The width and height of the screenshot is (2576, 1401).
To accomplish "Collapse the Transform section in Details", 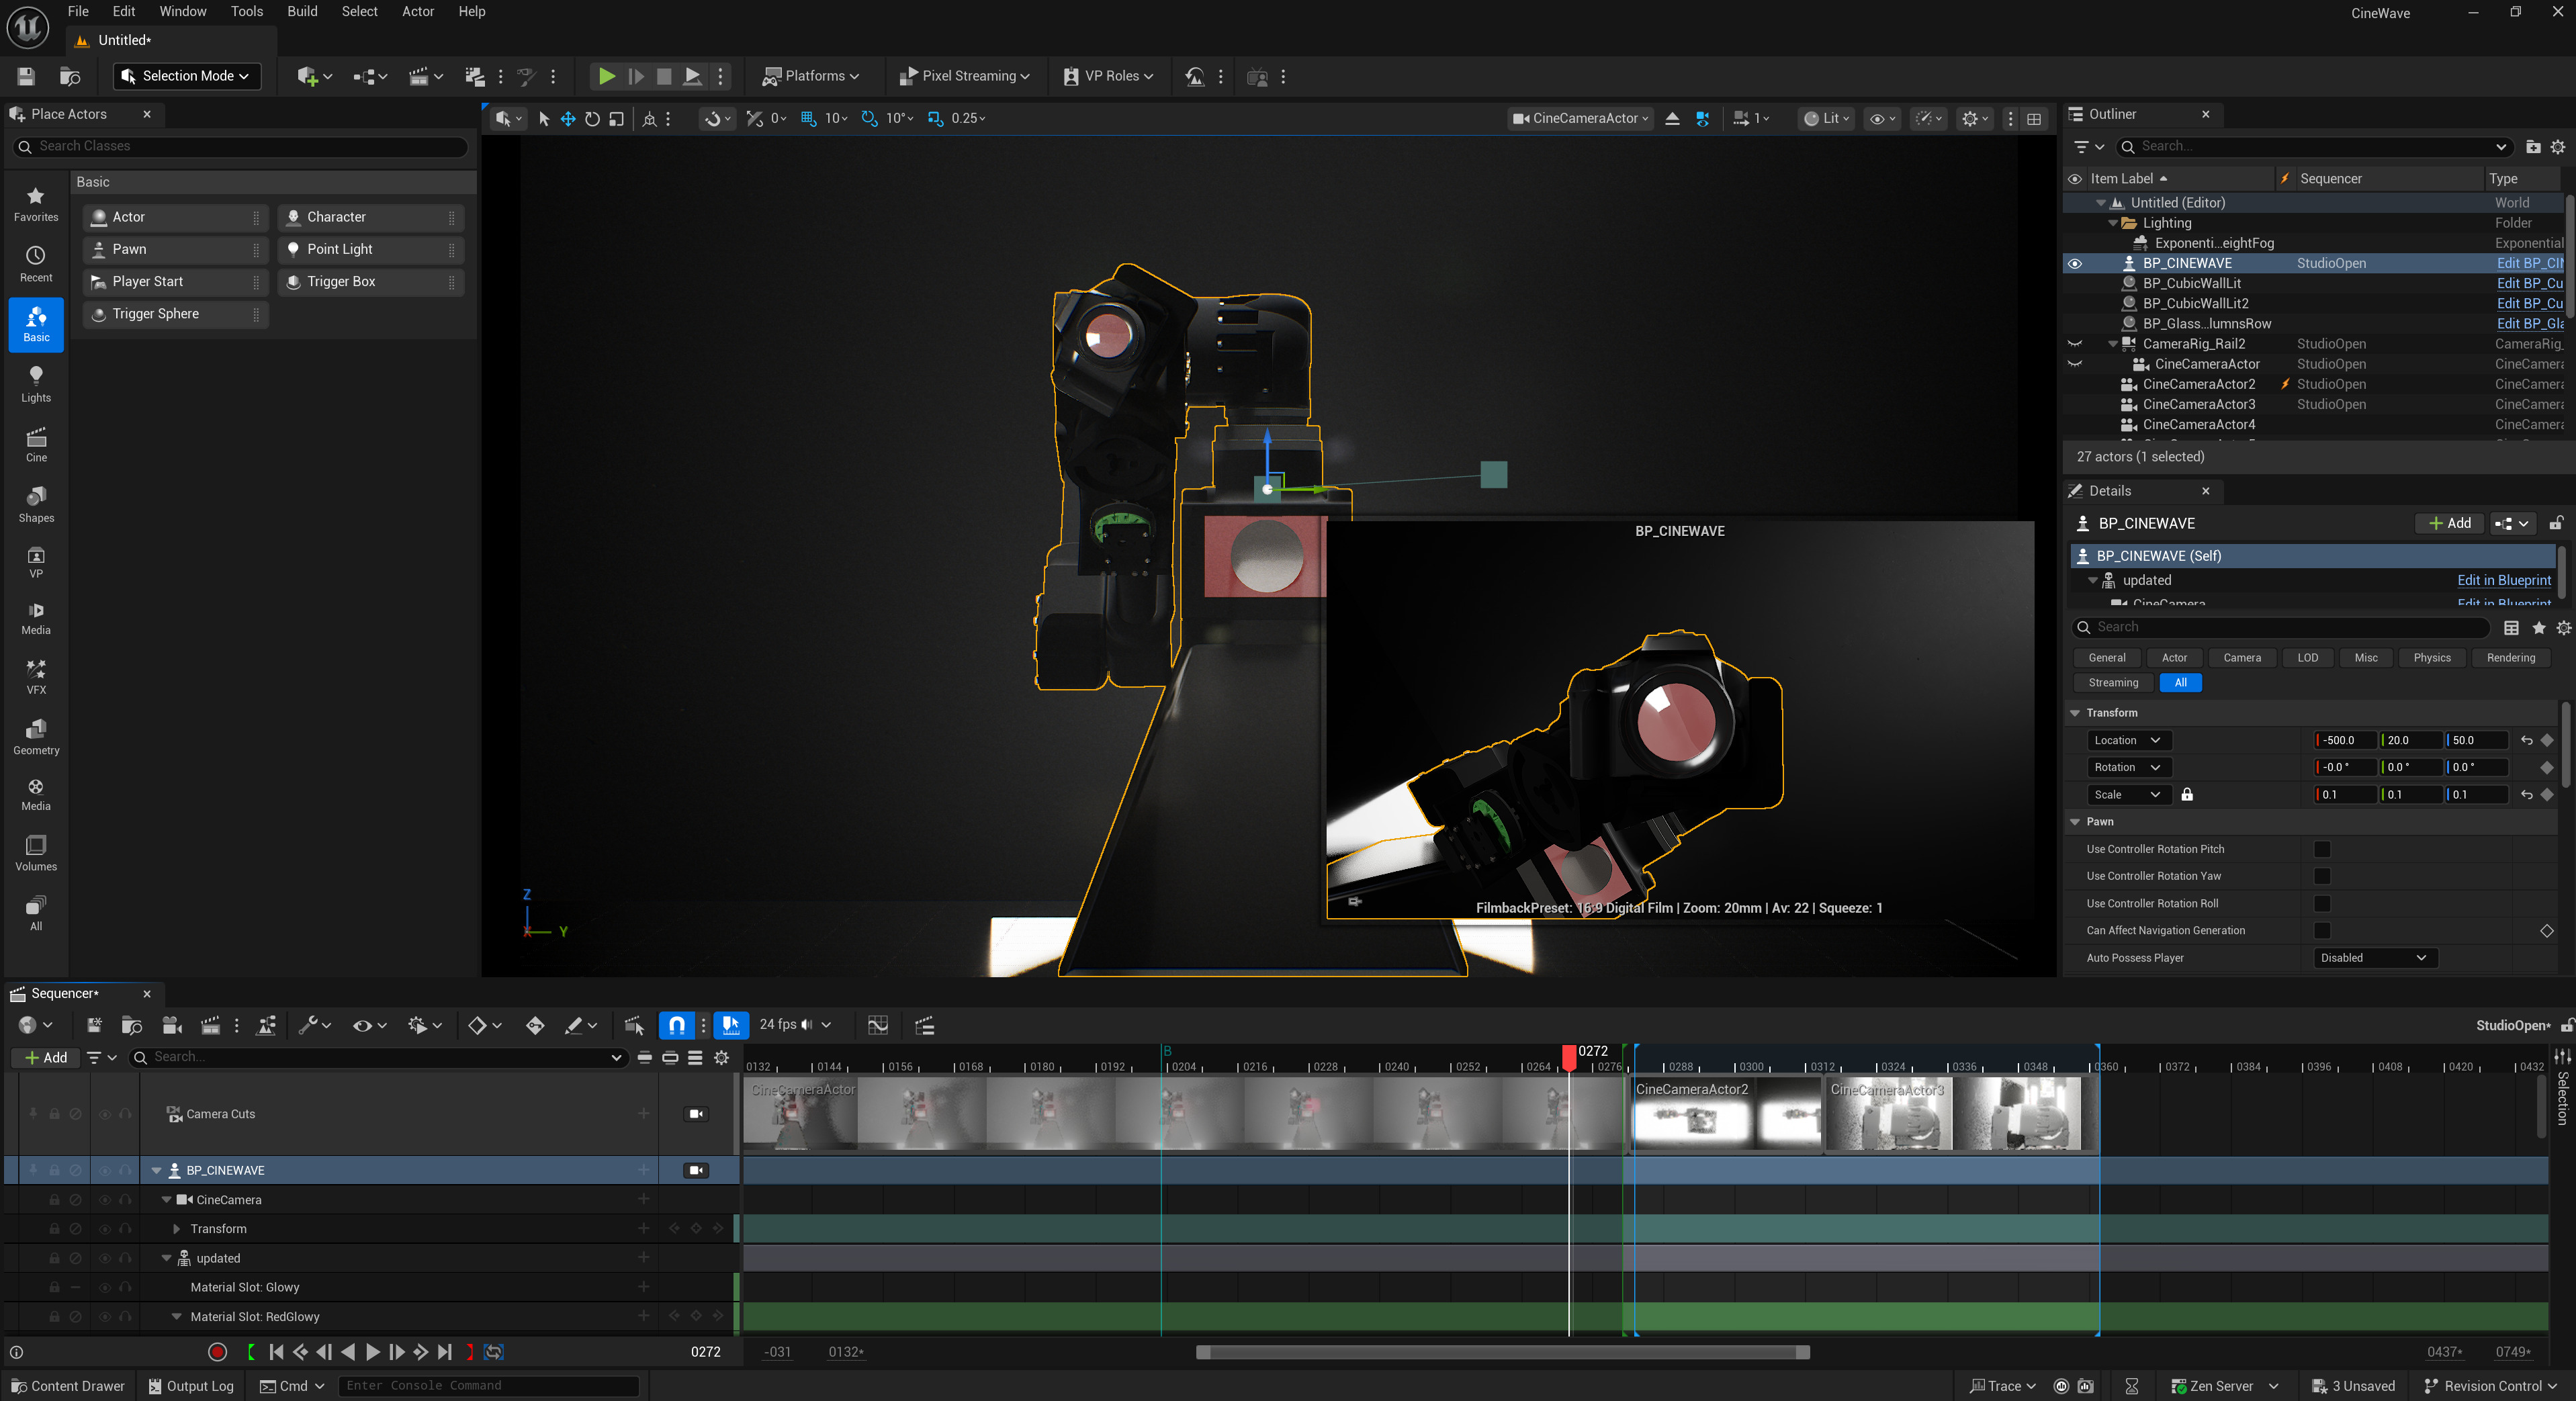I will (2075, 713).
